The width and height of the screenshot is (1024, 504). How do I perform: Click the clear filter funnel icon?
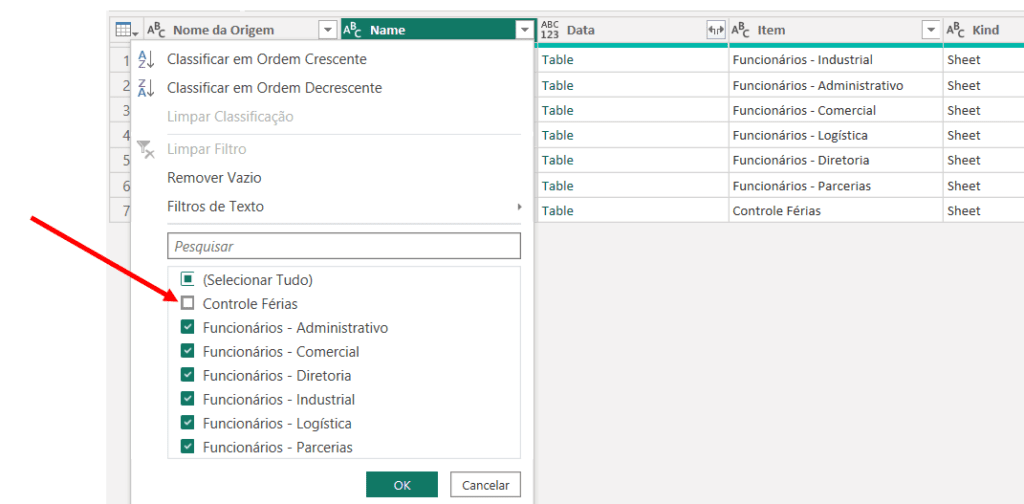click(x=147, y=150)
